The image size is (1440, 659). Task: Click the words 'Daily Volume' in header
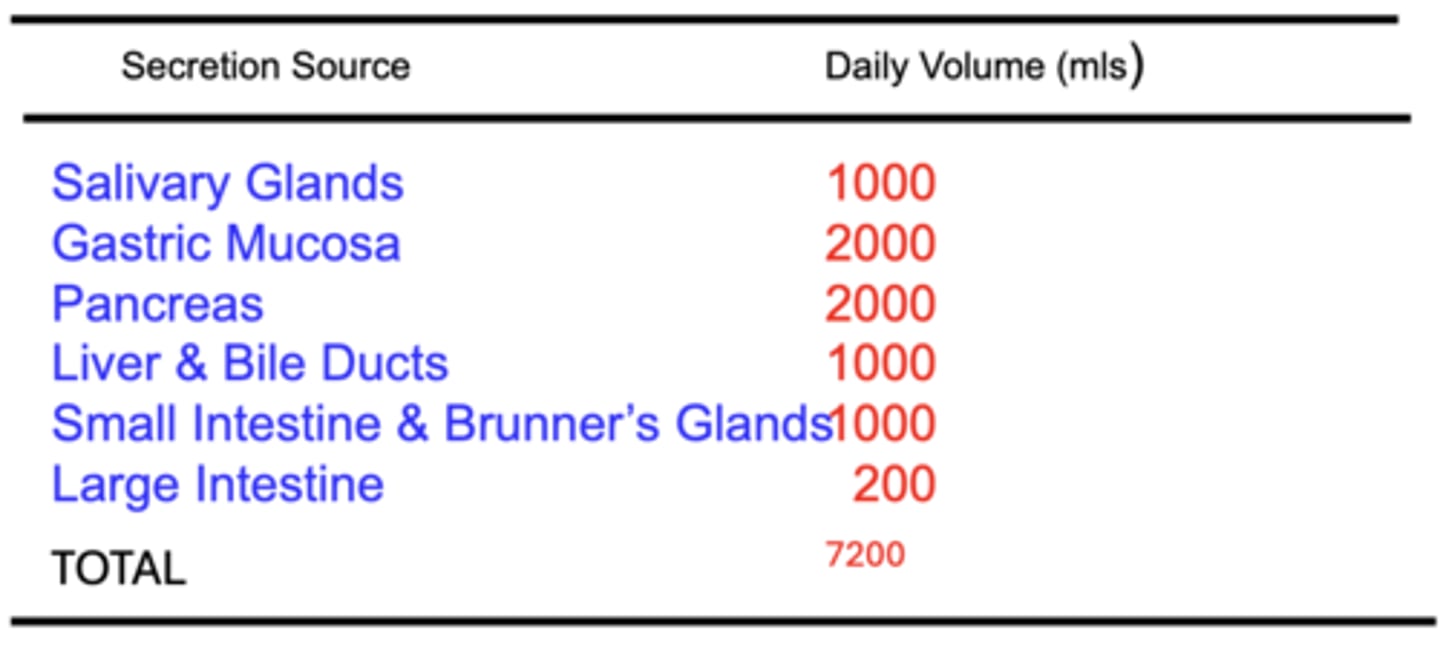(934, 67)
